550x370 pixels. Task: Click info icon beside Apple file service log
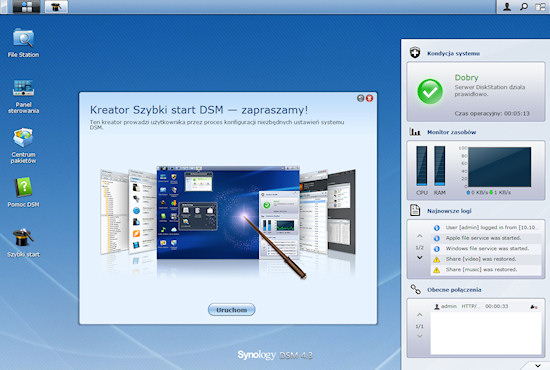tap(437, 238)
